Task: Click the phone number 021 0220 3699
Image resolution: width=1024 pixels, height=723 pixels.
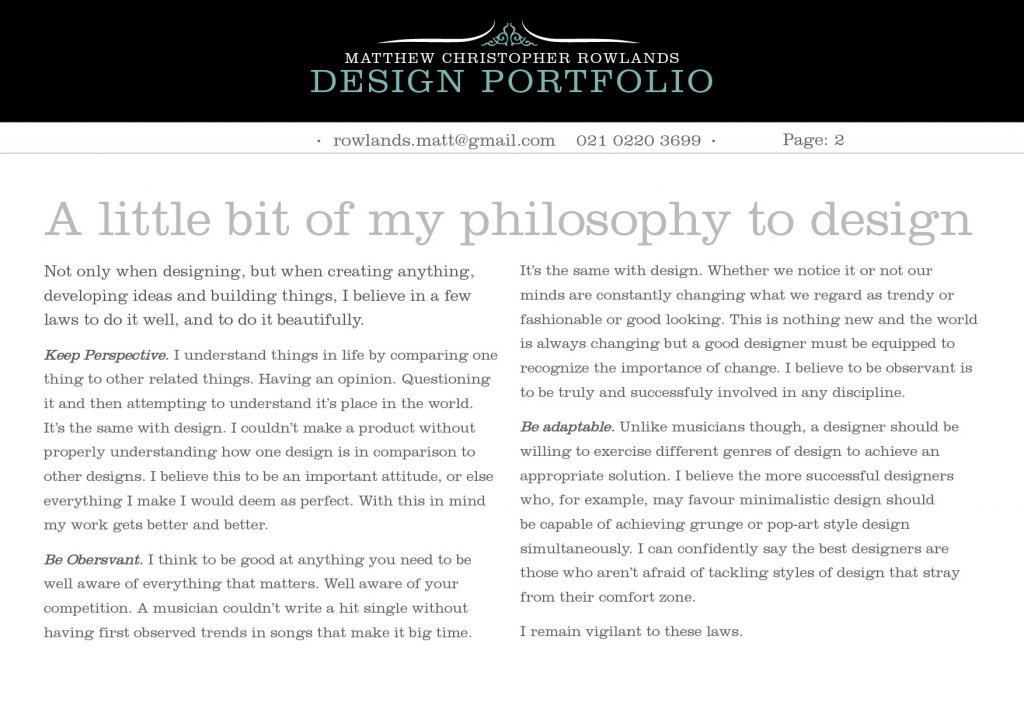Action: 638,140
